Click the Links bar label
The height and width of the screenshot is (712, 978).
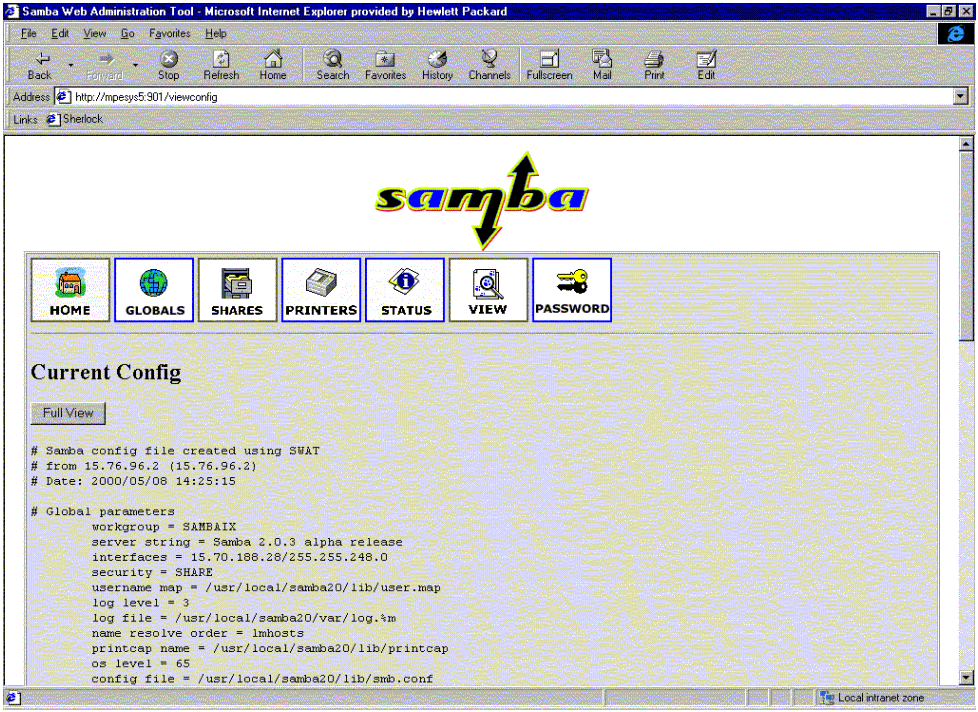(26, 119)
